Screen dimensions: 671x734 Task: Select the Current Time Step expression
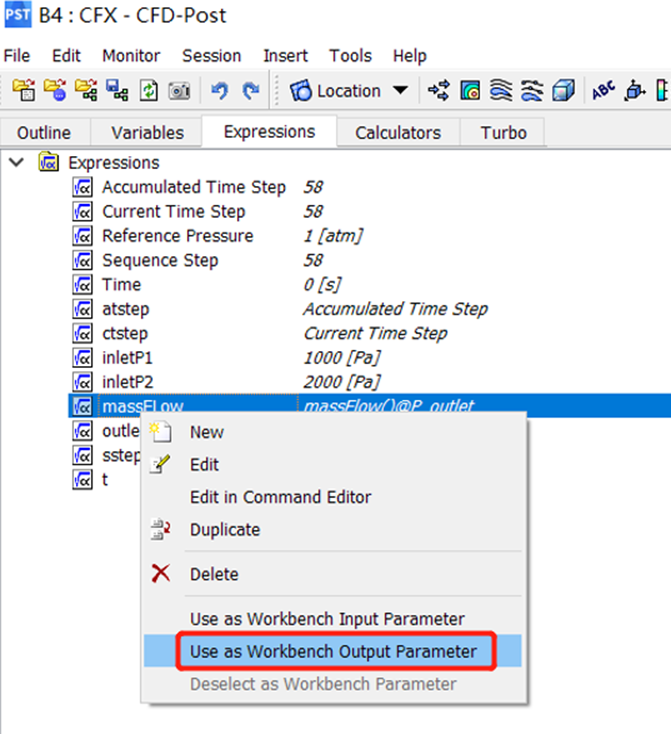coord(174,212)
